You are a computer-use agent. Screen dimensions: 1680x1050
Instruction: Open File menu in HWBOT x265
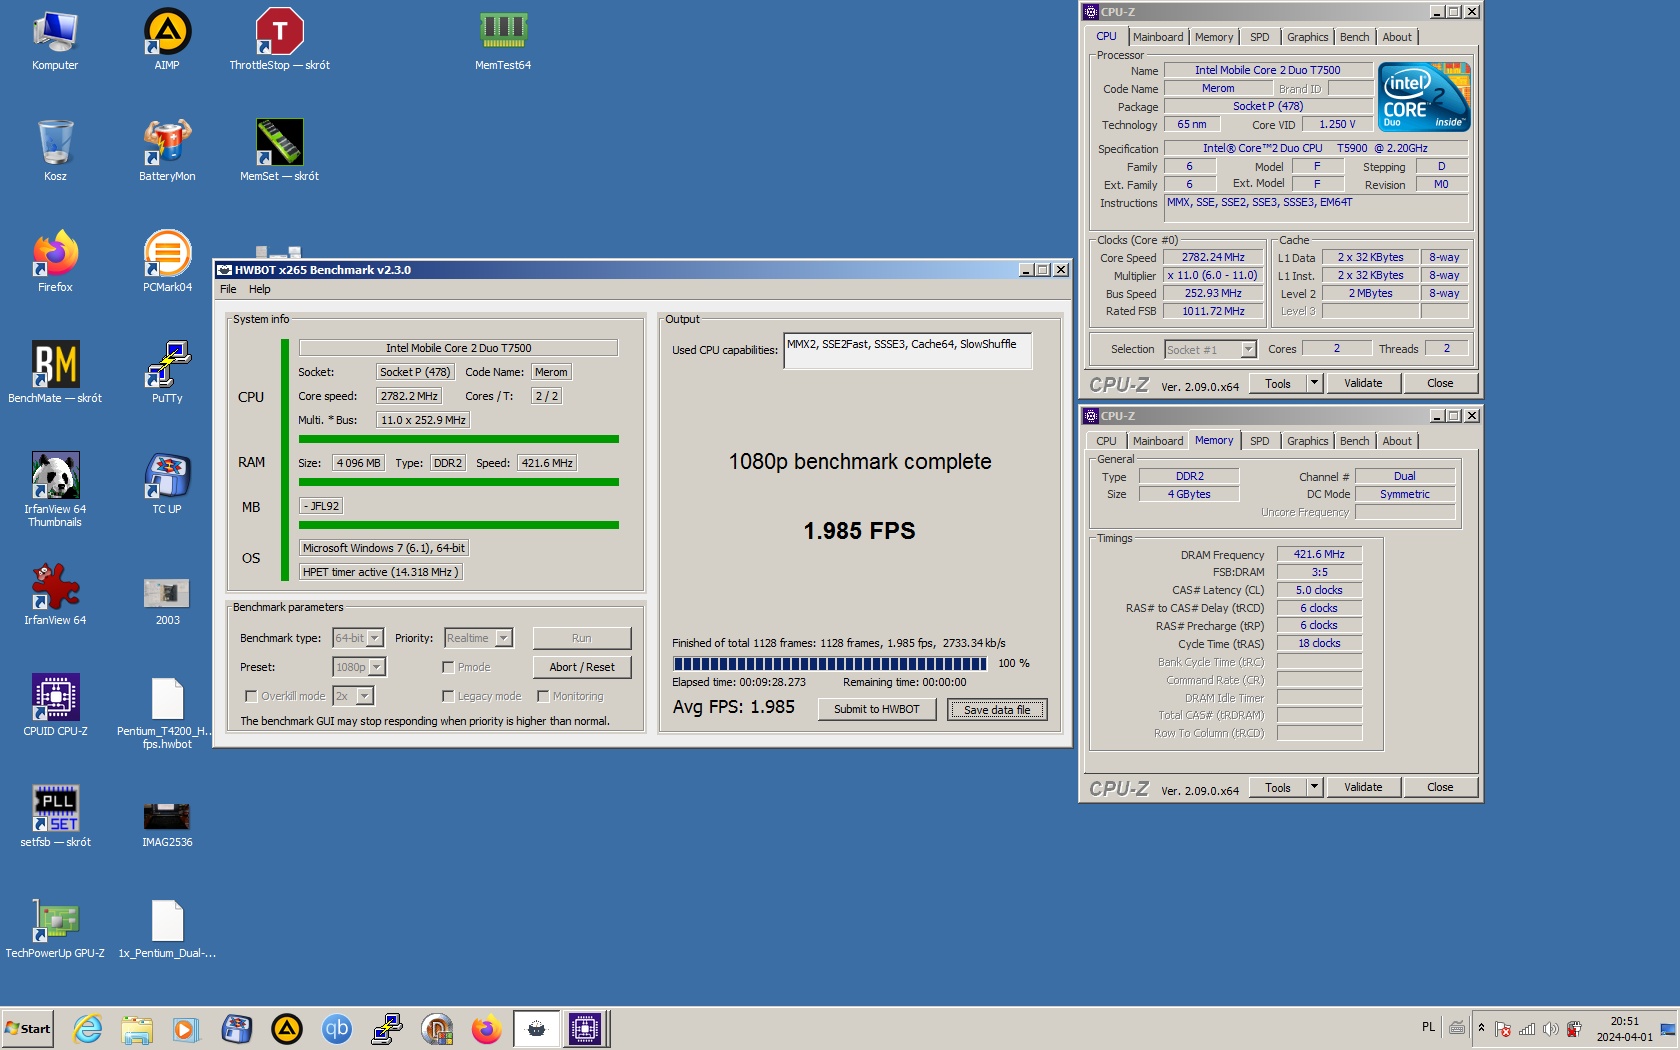(228, 289)
